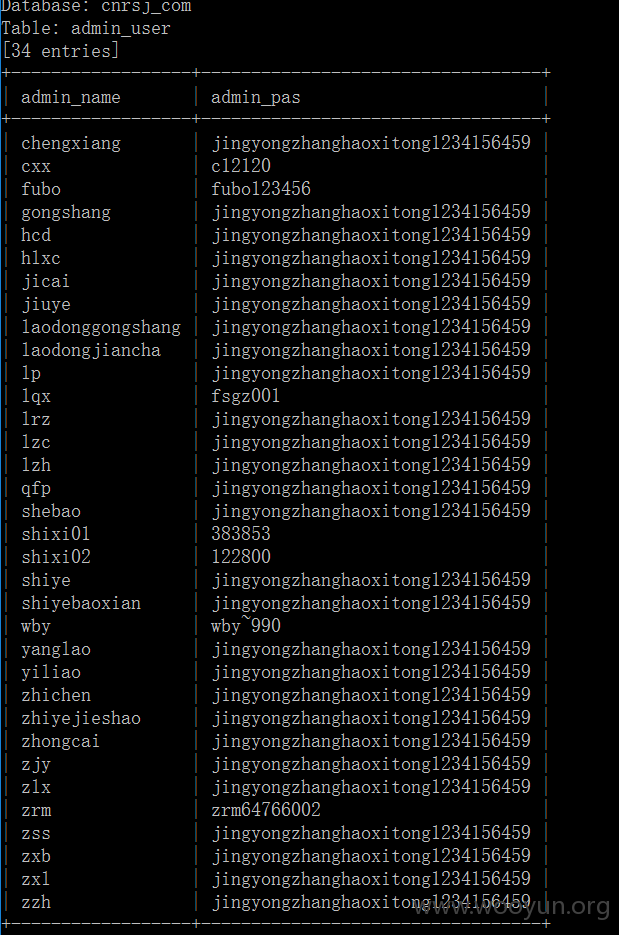
Task: Select the laodonggongshang row name
Action: [101, 327]
